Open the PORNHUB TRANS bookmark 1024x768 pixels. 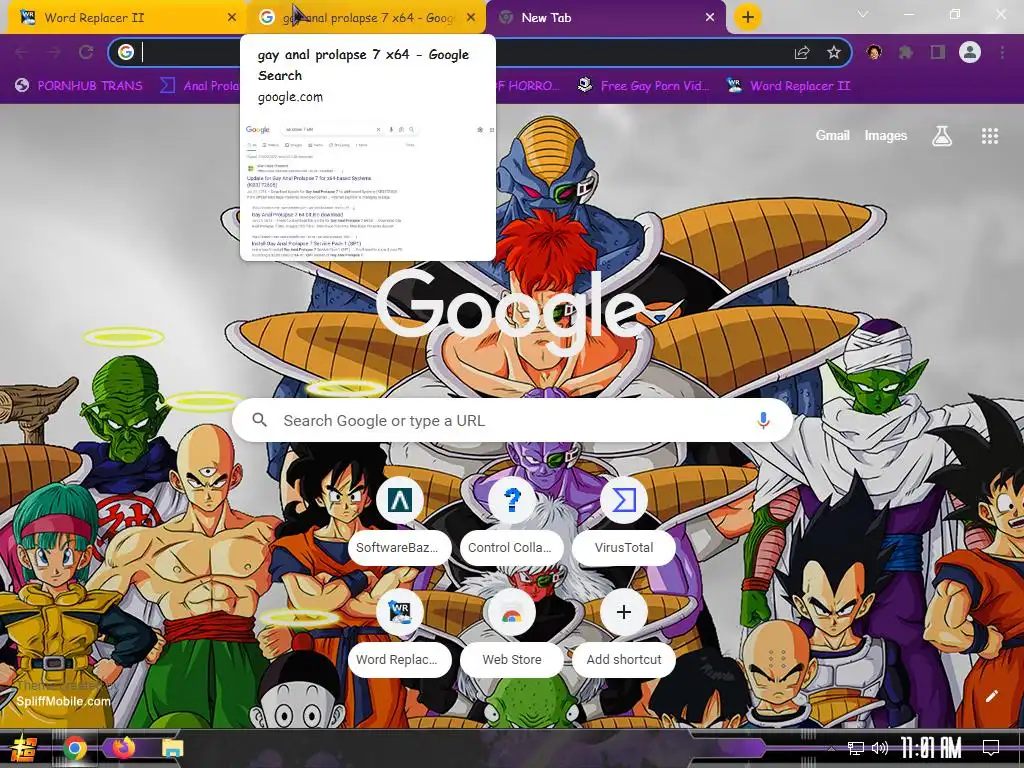coord(79,86)
